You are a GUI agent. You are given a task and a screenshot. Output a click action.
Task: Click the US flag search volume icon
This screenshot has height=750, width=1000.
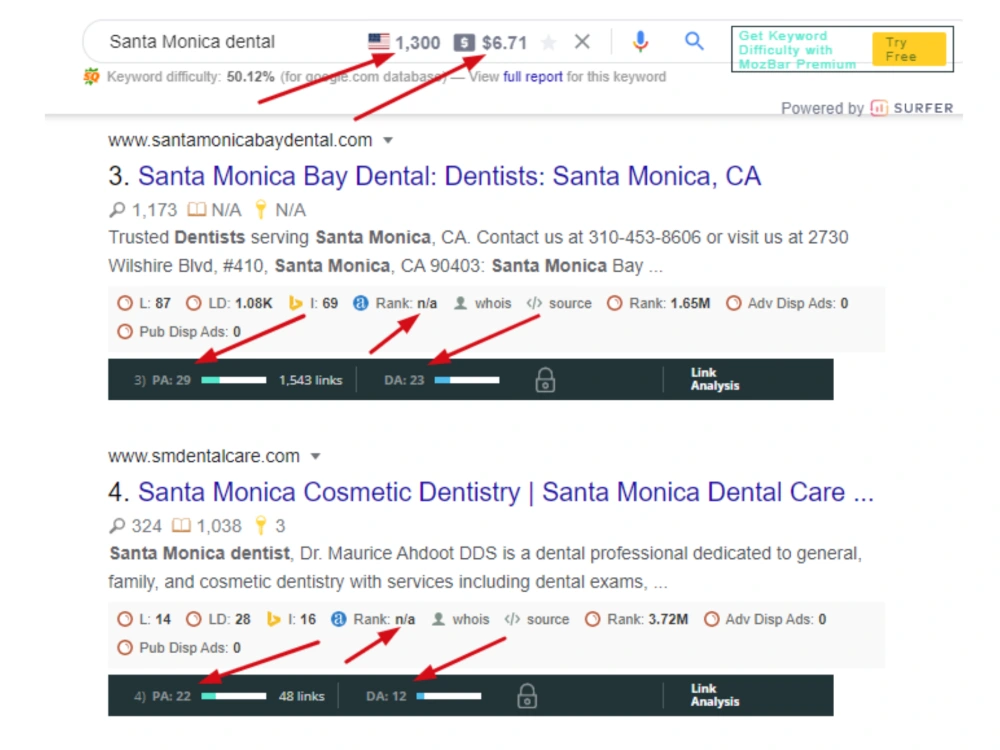379,42
